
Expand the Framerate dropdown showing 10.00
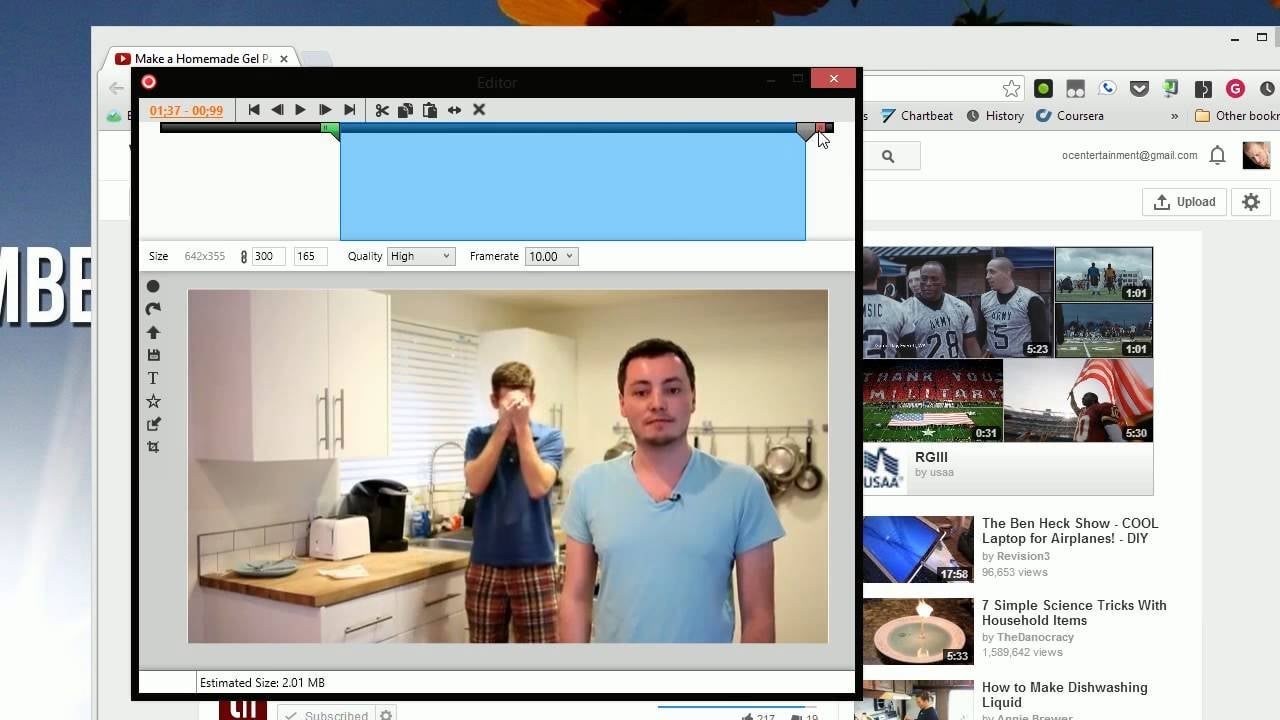[551, 257]
